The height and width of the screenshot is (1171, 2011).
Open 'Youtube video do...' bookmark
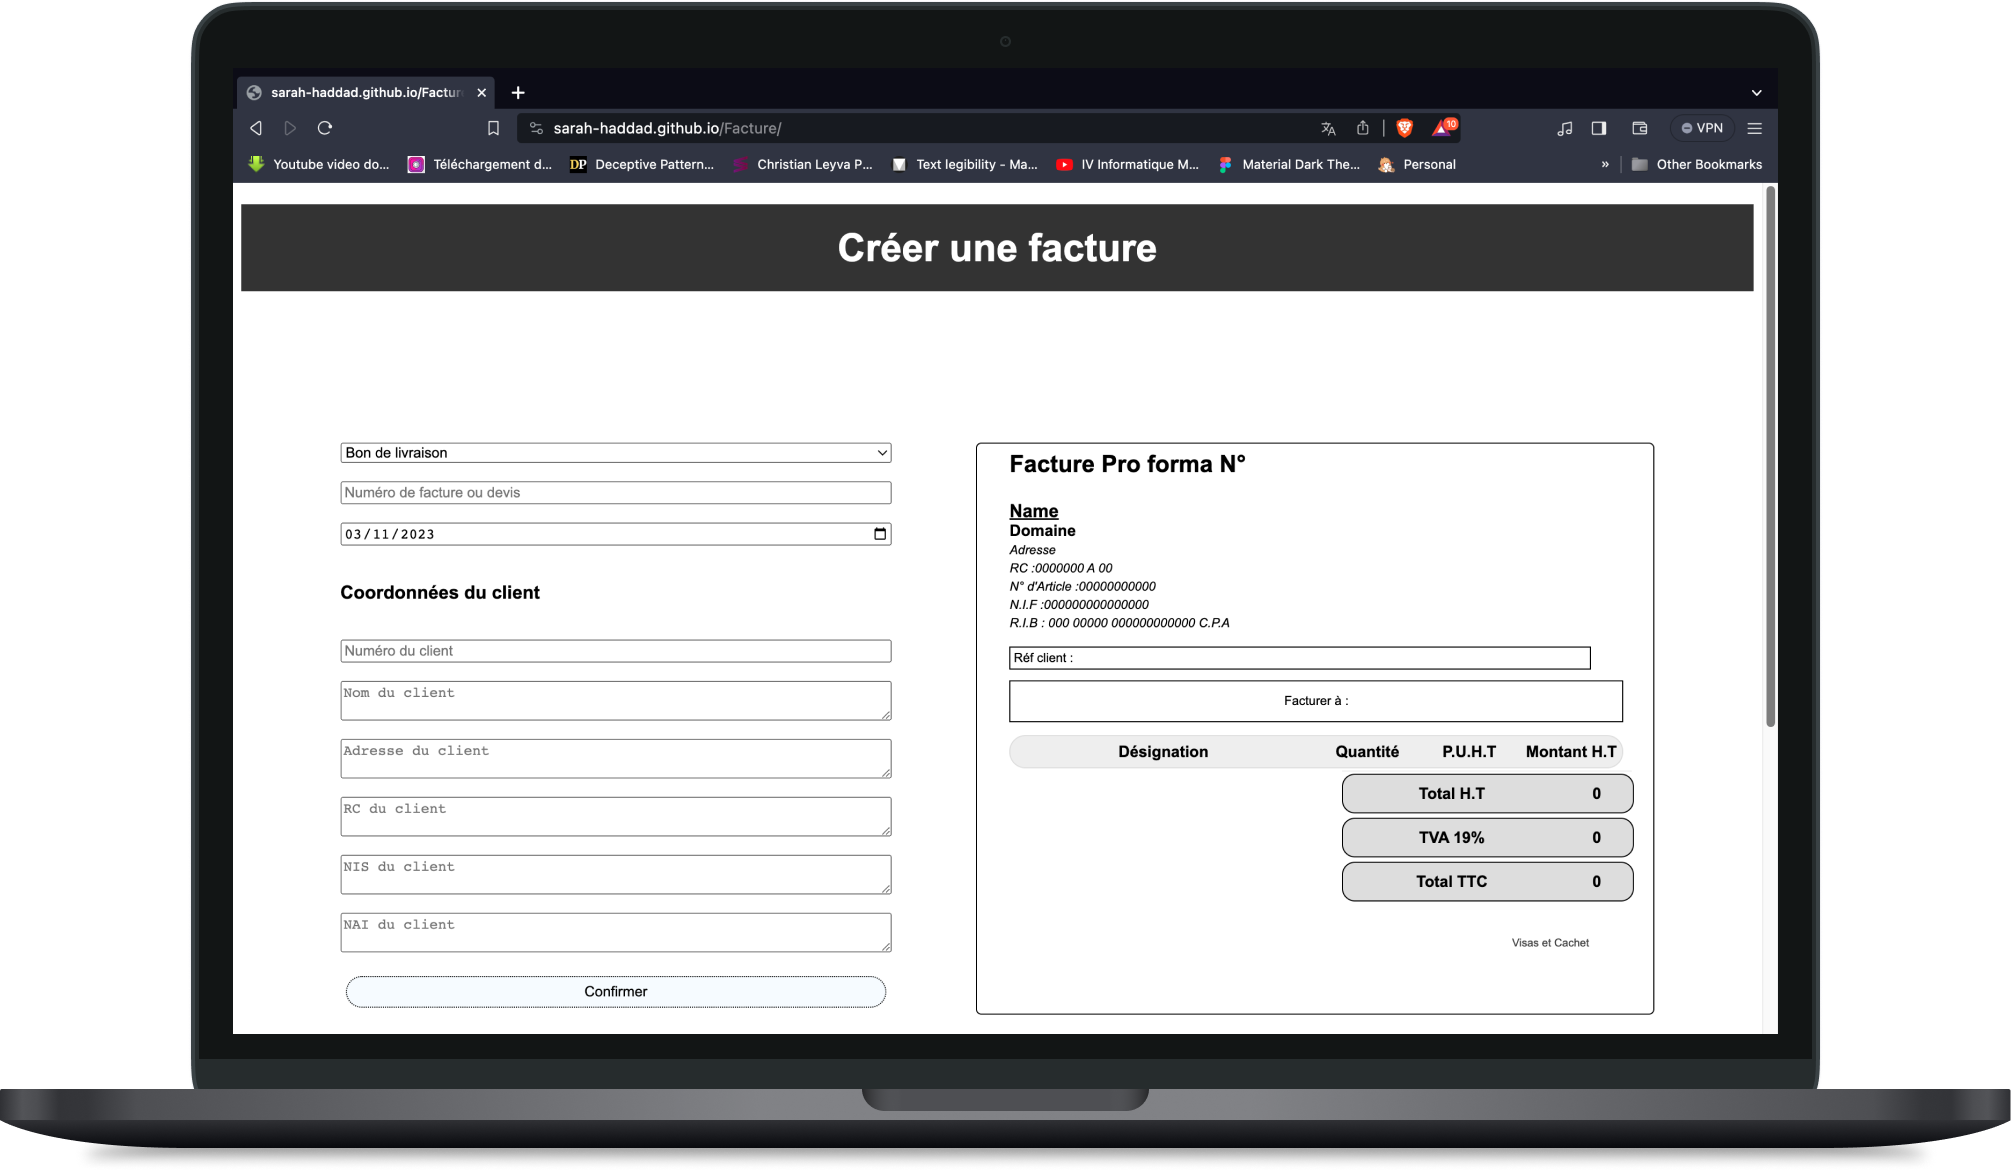click(x=319, y=164)
